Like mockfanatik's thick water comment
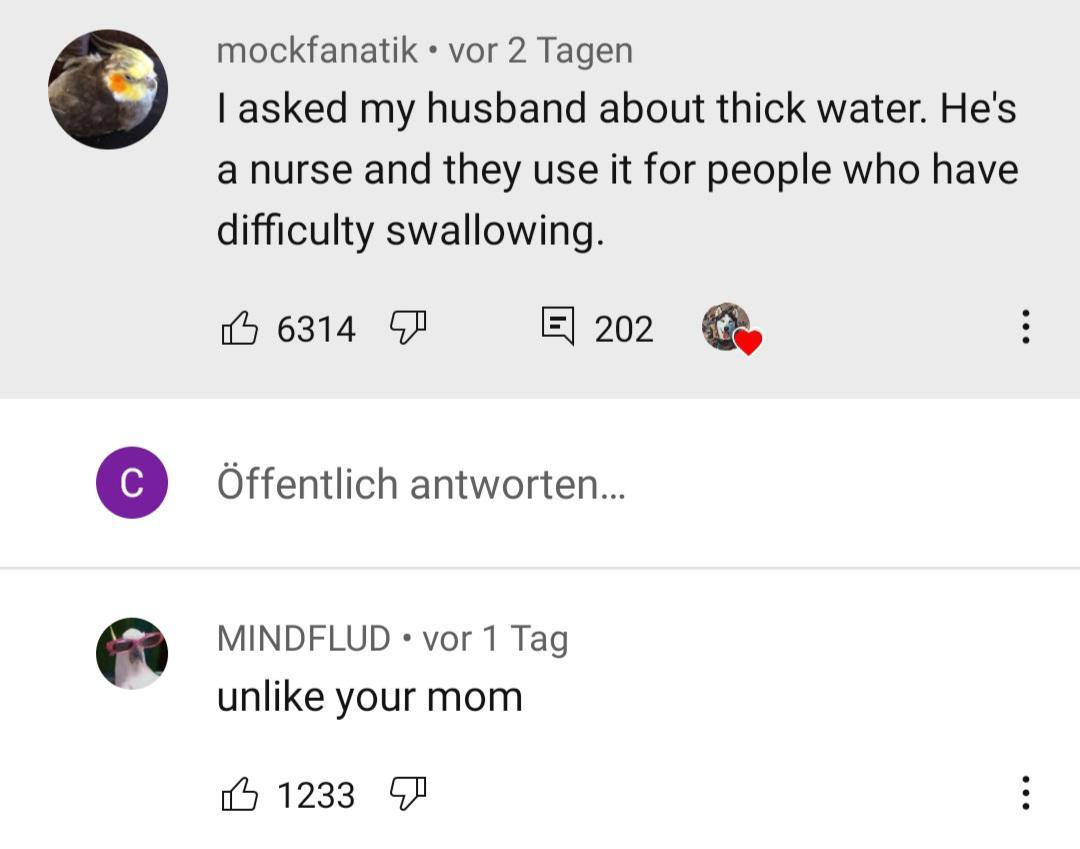Viewport: 1080px width, 849px height. (x=240, y=328)
